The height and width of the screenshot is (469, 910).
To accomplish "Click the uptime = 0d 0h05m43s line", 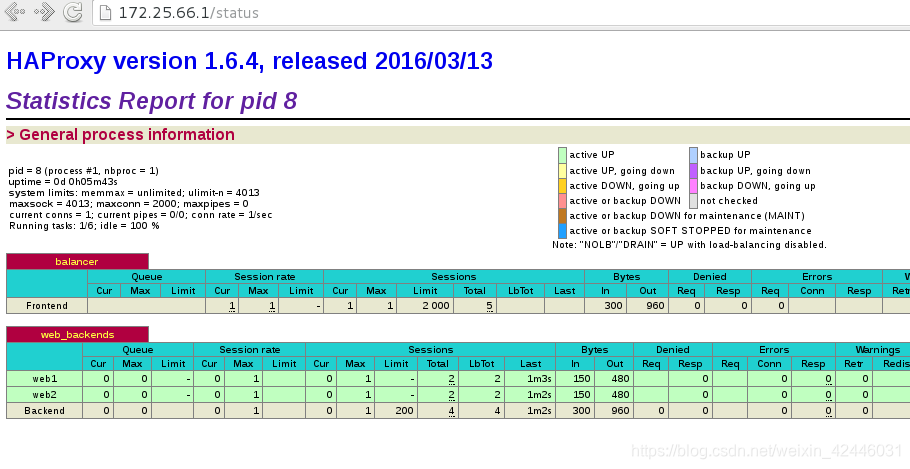I will click(63, 182).
